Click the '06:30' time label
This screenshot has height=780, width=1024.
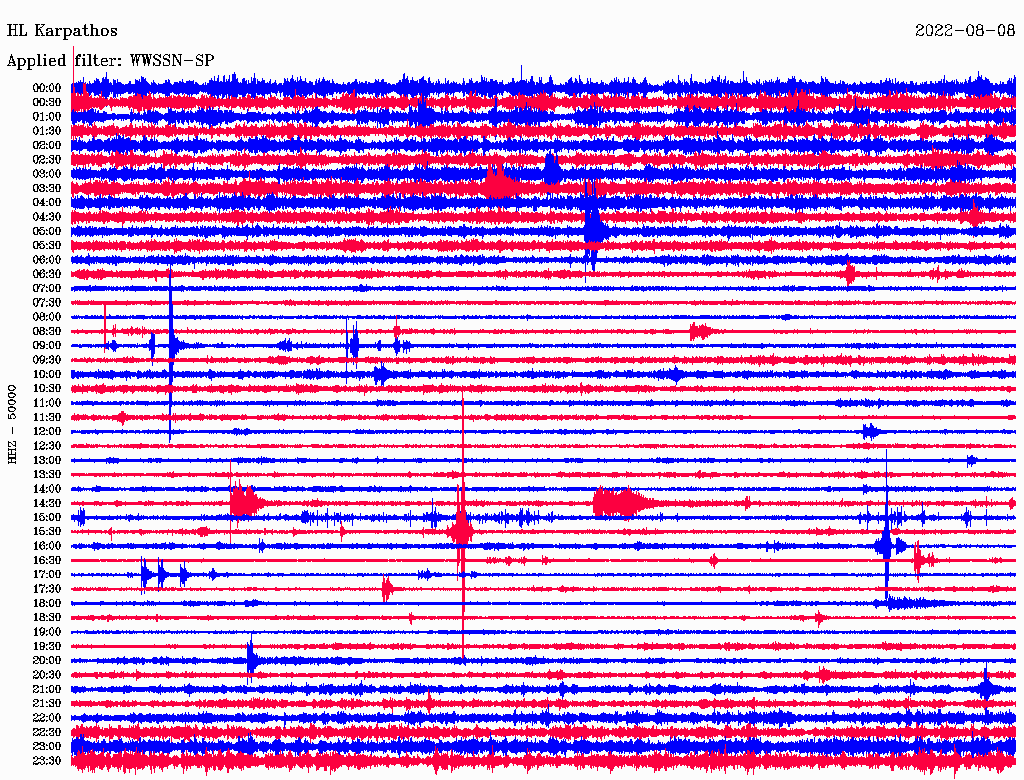[47, 274]
